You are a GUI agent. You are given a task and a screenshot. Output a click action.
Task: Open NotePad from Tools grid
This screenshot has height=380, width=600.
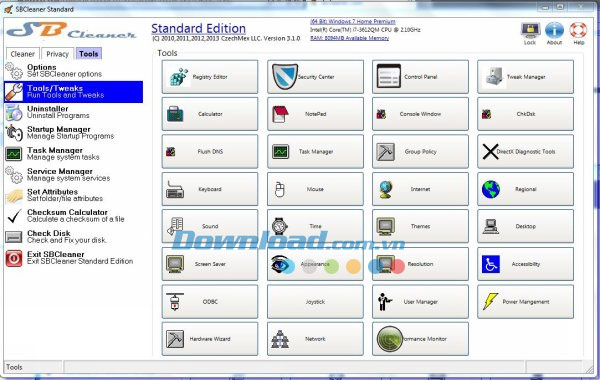[x=315, y=114]
